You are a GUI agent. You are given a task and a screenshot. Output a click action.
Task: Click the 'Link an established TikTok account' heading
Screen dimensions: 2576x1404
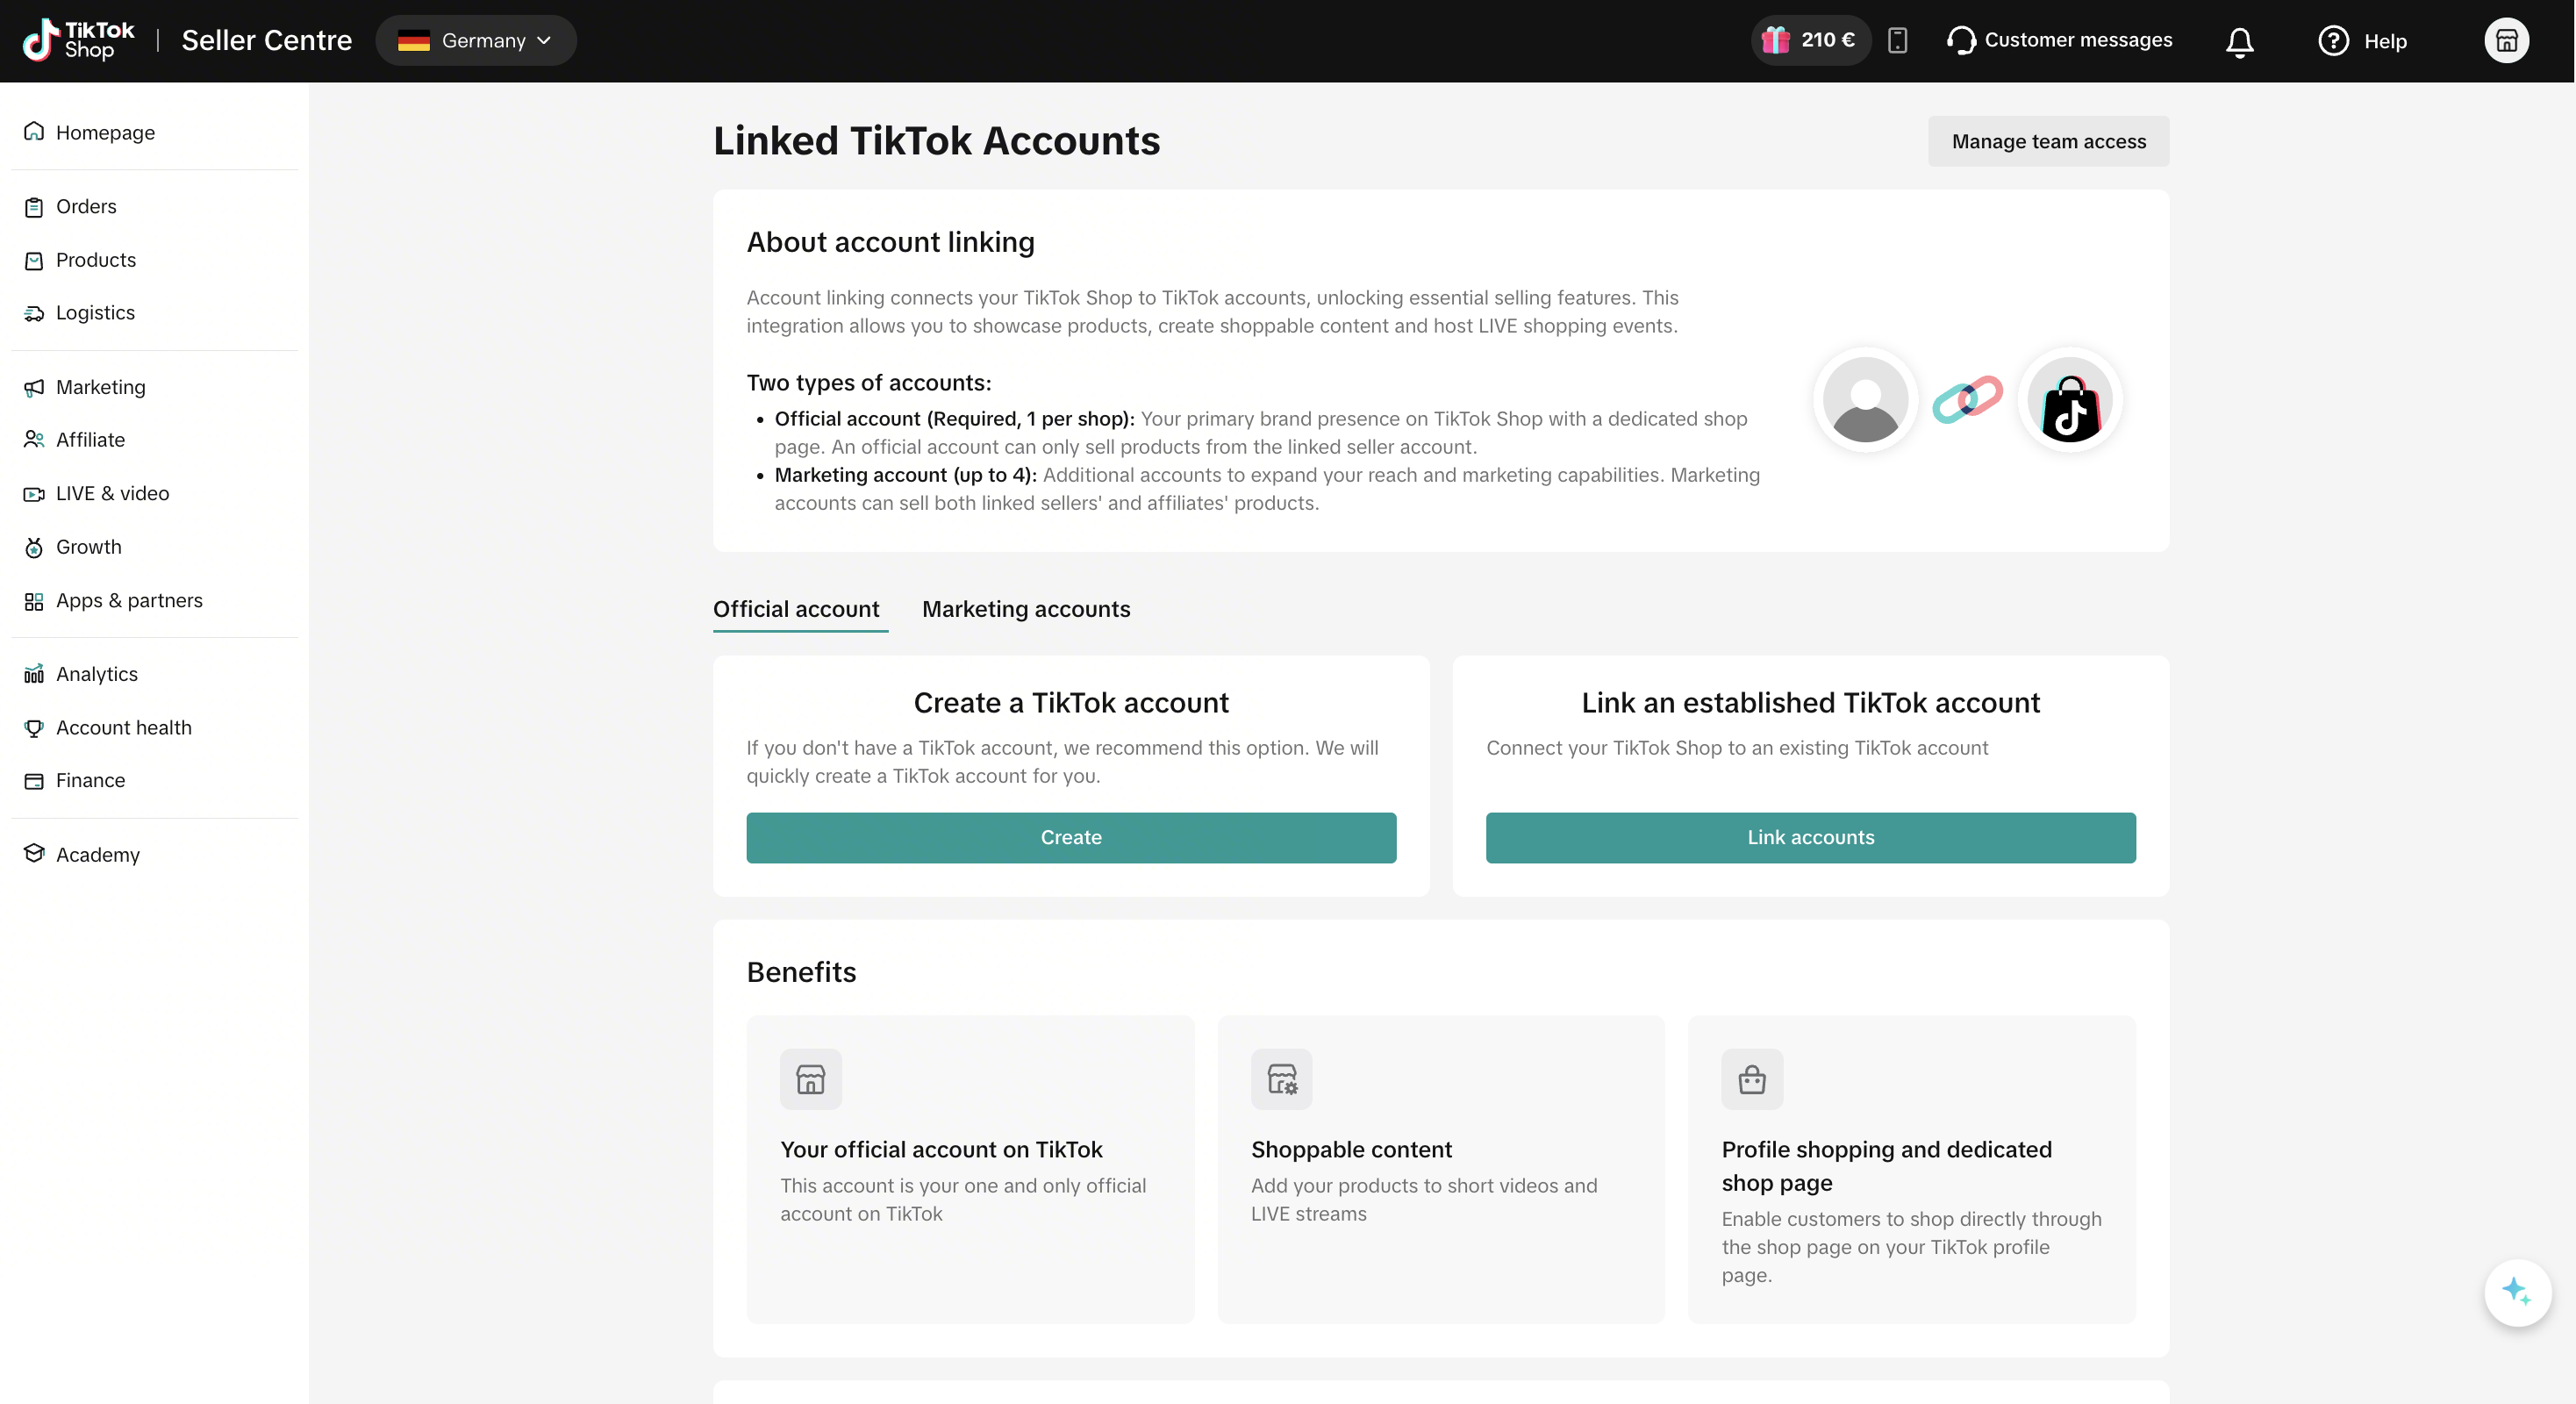click(1810, 703)
